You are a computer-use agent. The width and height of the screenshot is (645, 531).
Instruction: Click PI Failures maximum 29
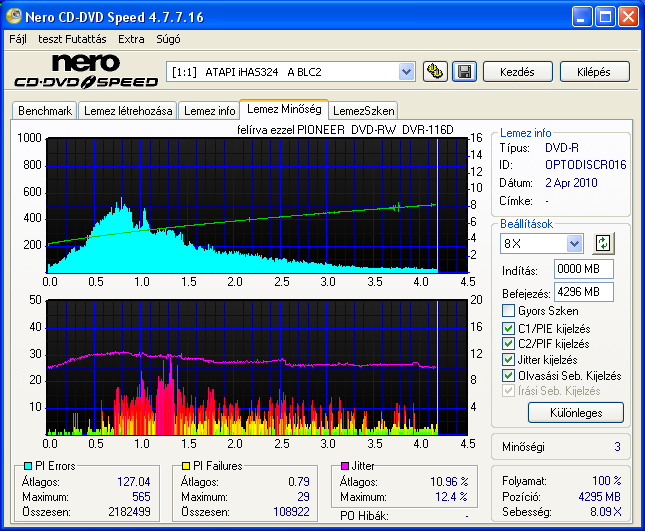[303, 497]
